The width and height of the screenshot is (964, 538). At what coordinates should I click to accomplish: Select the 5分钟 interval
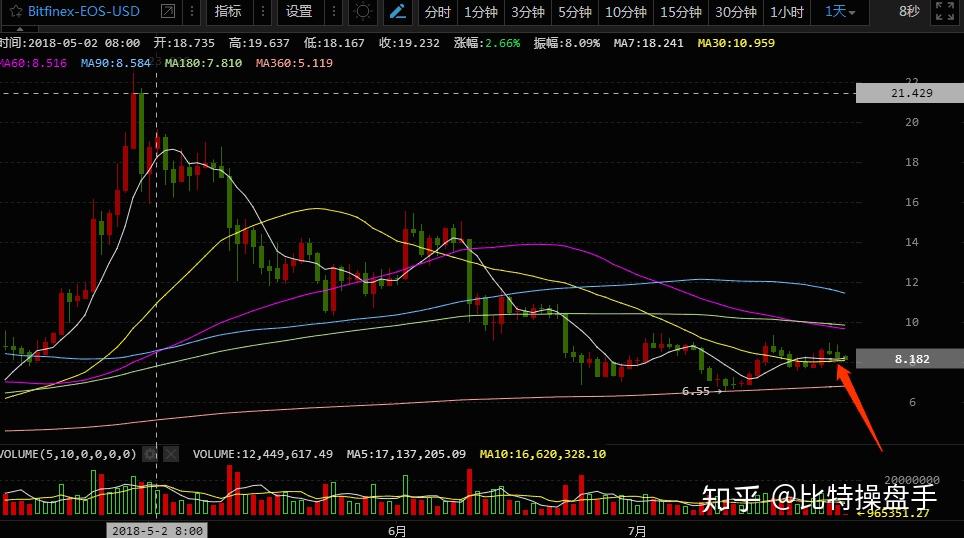pos(575,12)
